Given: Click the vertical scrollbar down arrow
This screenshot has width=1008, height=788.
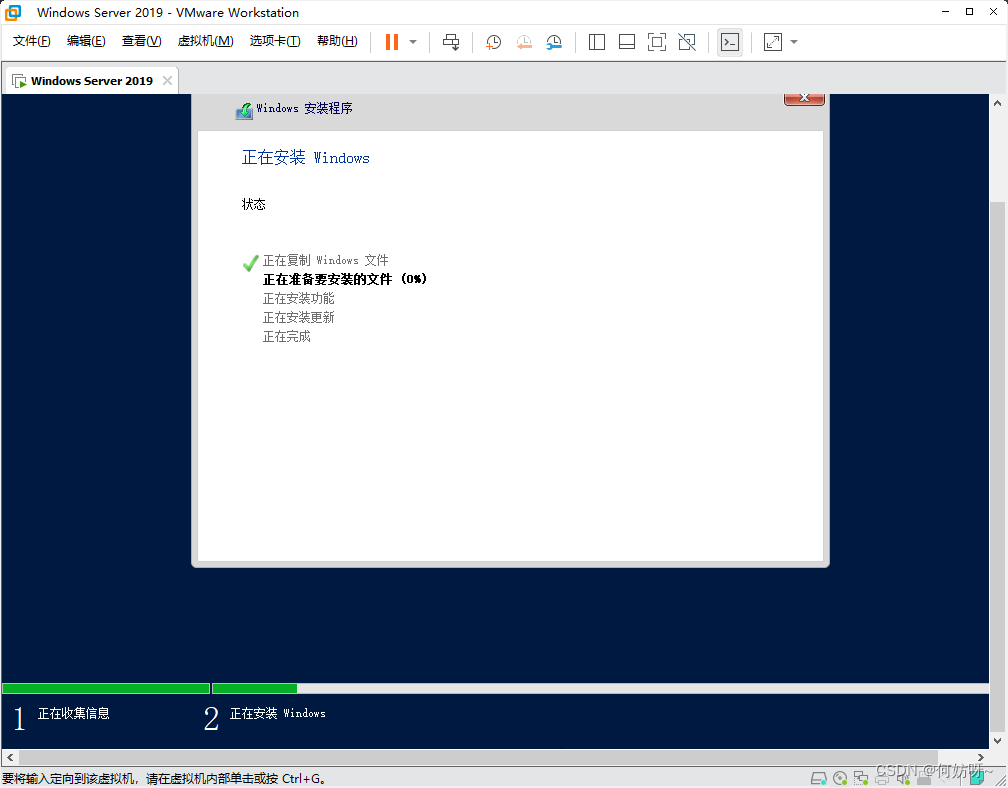Looking at the screenshot, I should coord(997,740).
